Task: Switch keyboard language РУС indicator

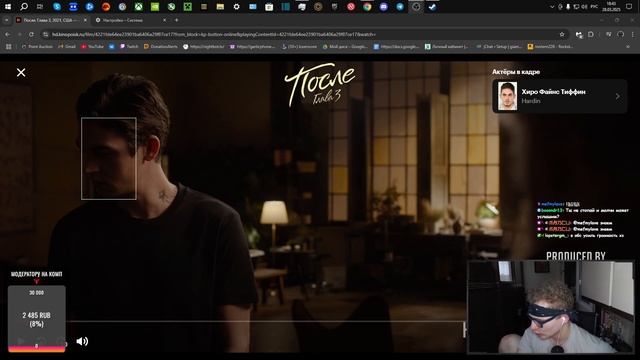Action: [x=594, y=7]
